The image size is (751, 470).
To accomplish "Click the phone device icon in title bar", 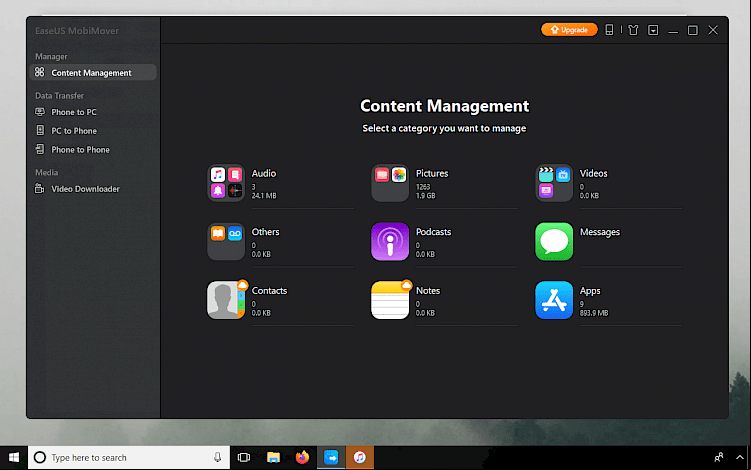I will (609, 30).
